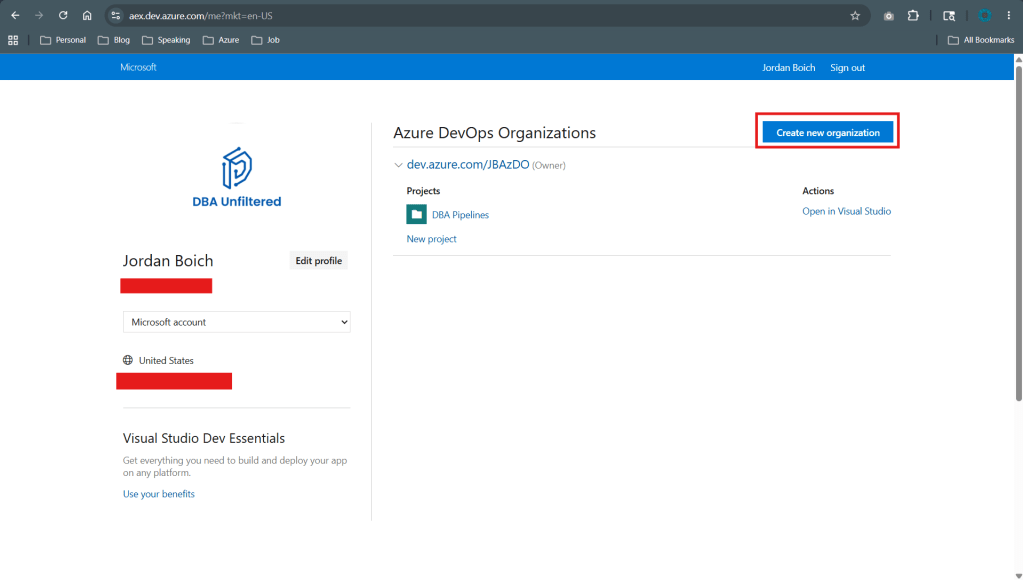The height and width of the screenshot is (580, 1023).
Task: Reload the page with the refresh icon
Action: (63, 15)
